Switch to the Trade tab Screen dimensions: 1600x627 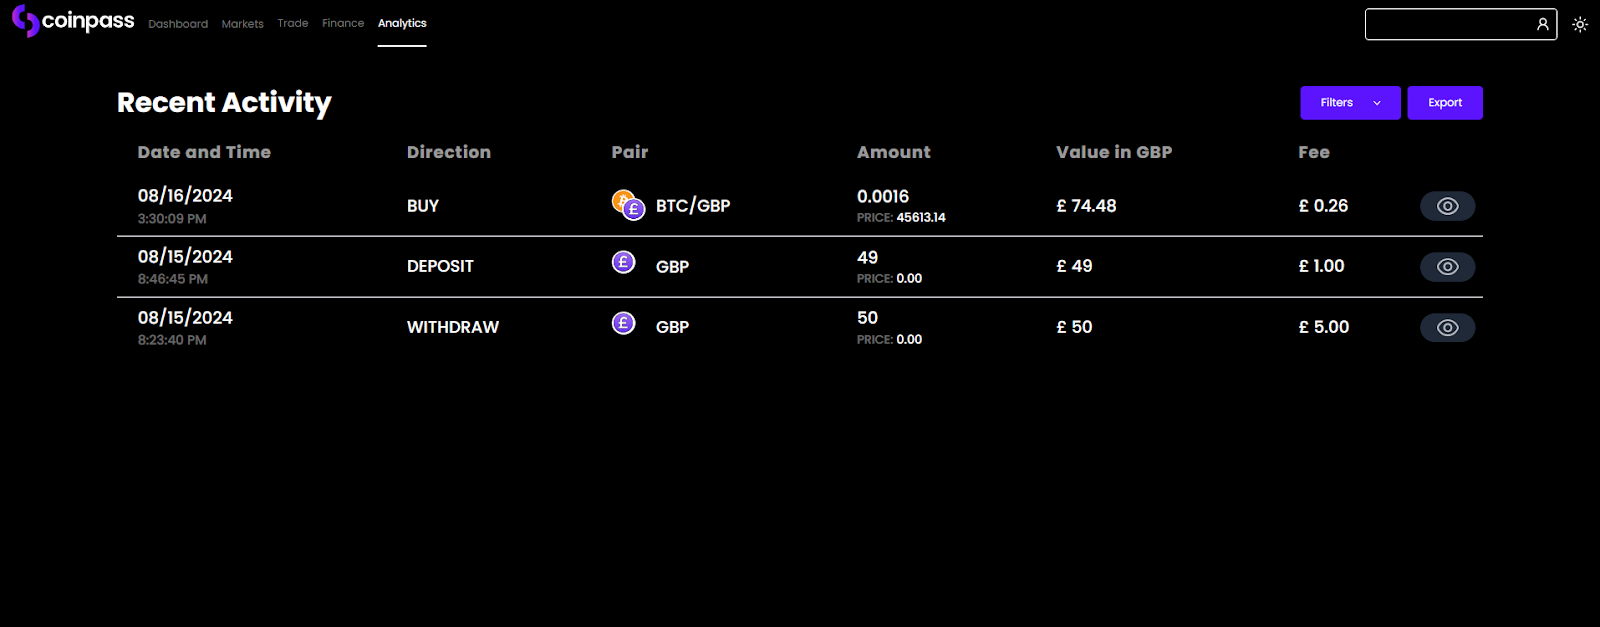pos(293,23)
